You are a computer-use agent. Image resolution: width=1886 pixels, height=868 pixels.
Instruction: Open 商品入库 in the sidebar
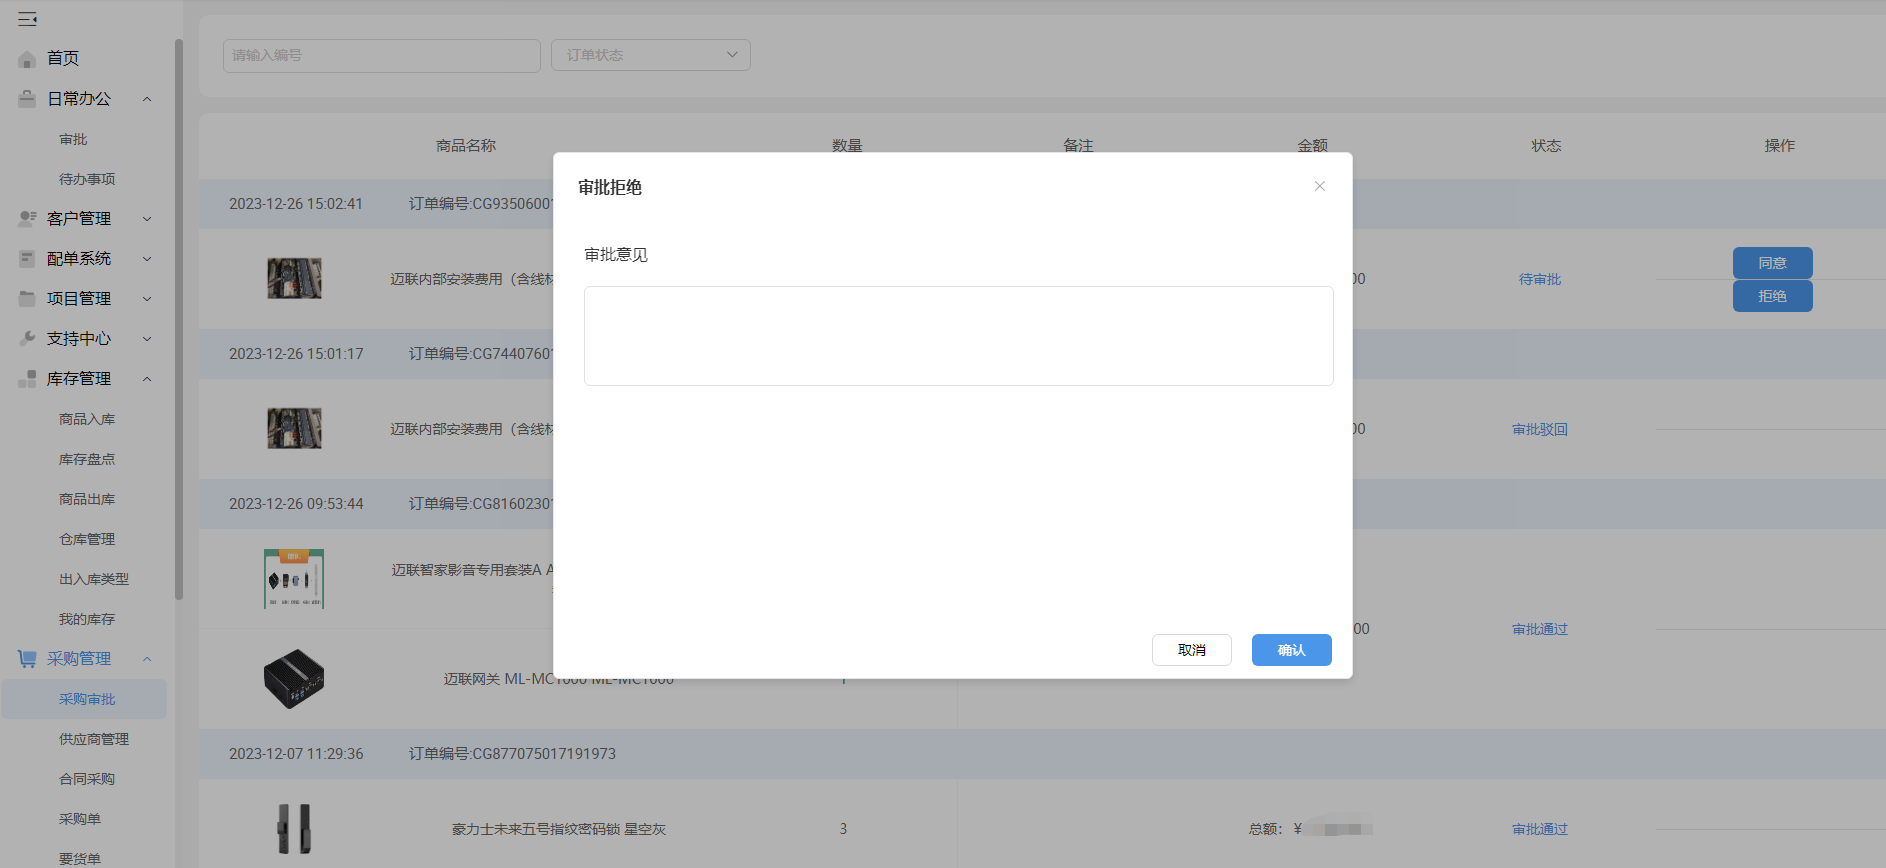[x=87, y=419]
